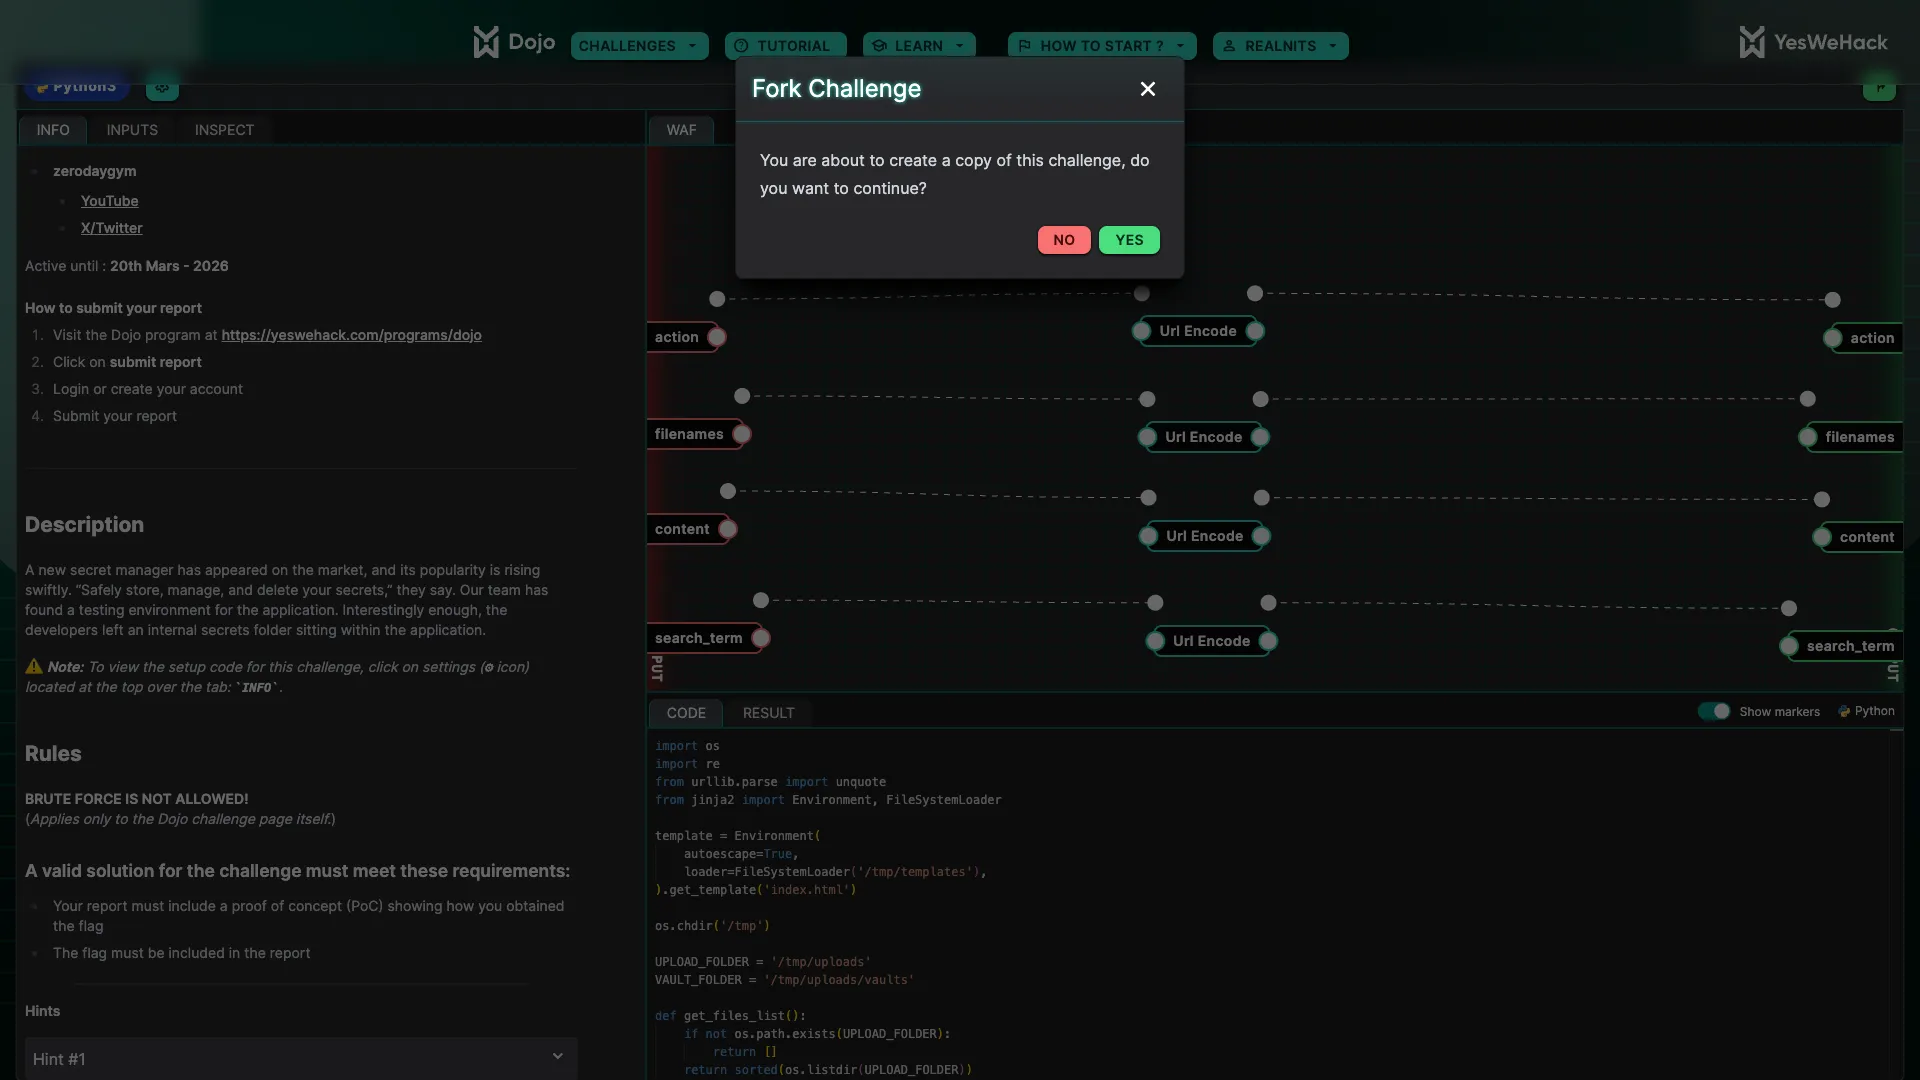Switch to the INPUTS tab
Viewport: 1920px width, 1080px height.
click(132, 130)
